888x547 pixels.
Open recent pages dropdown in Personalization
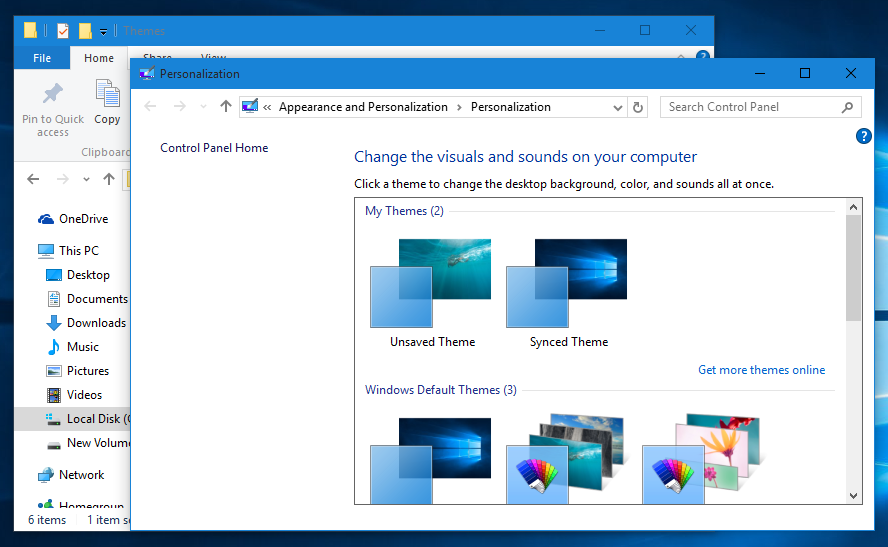click(x=203, y=106)
